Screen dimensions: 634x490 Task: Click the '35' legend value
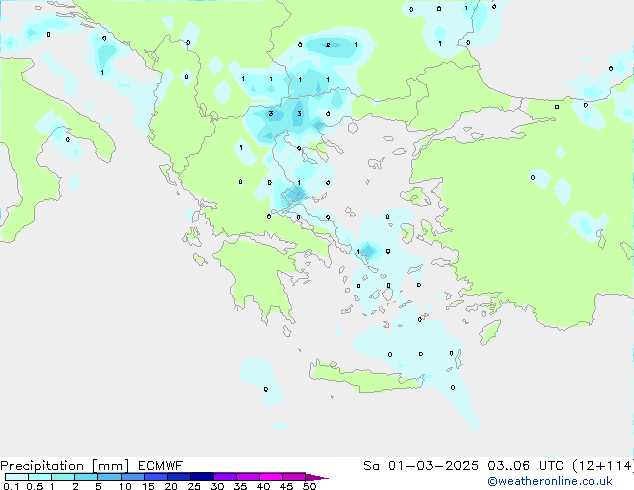click(x=240, y=486)
